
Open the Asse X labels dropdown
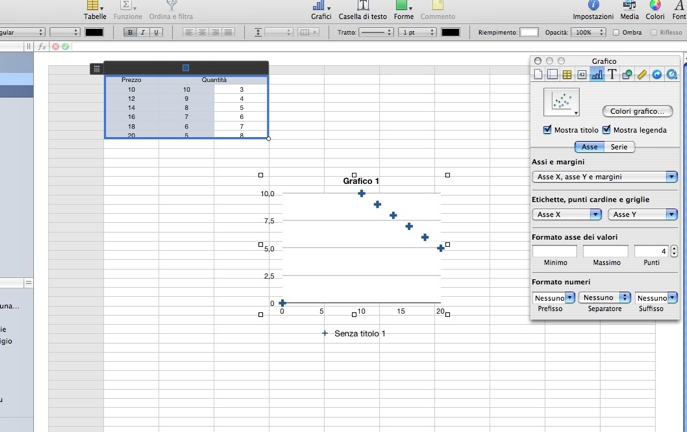(x=567, y=214)
